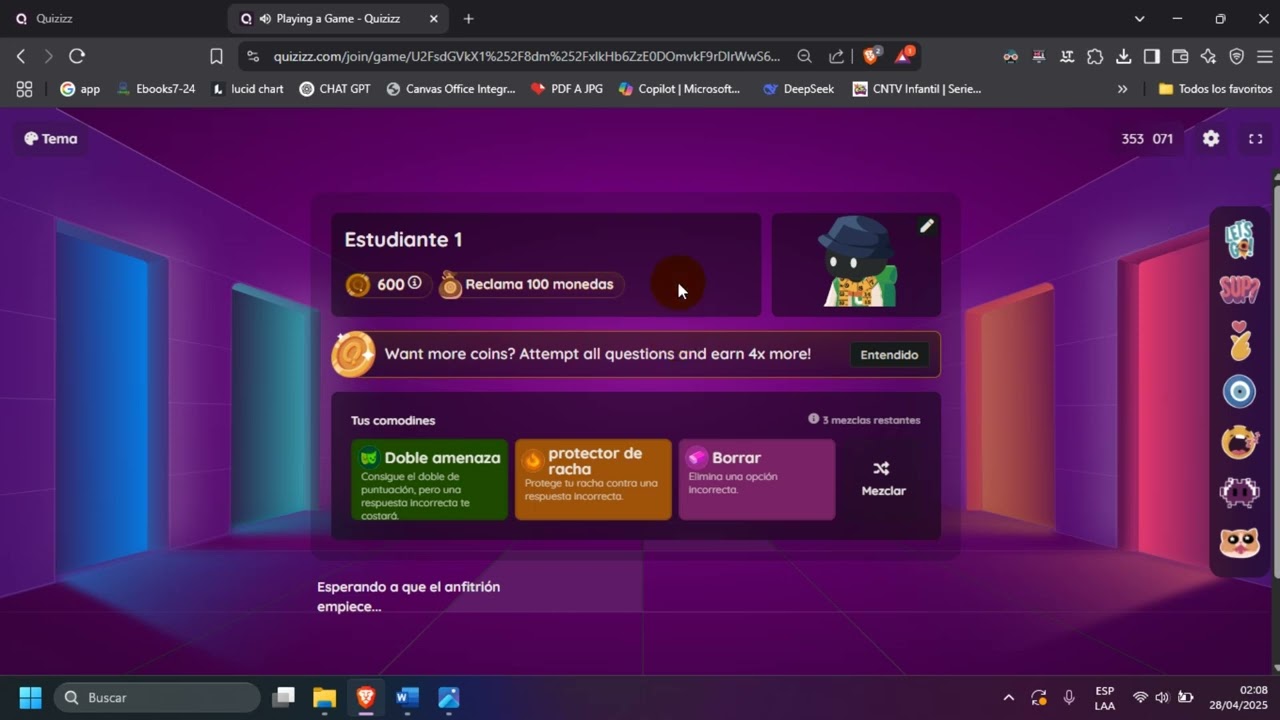Open File Explorer from taskbar

[324, 697]
